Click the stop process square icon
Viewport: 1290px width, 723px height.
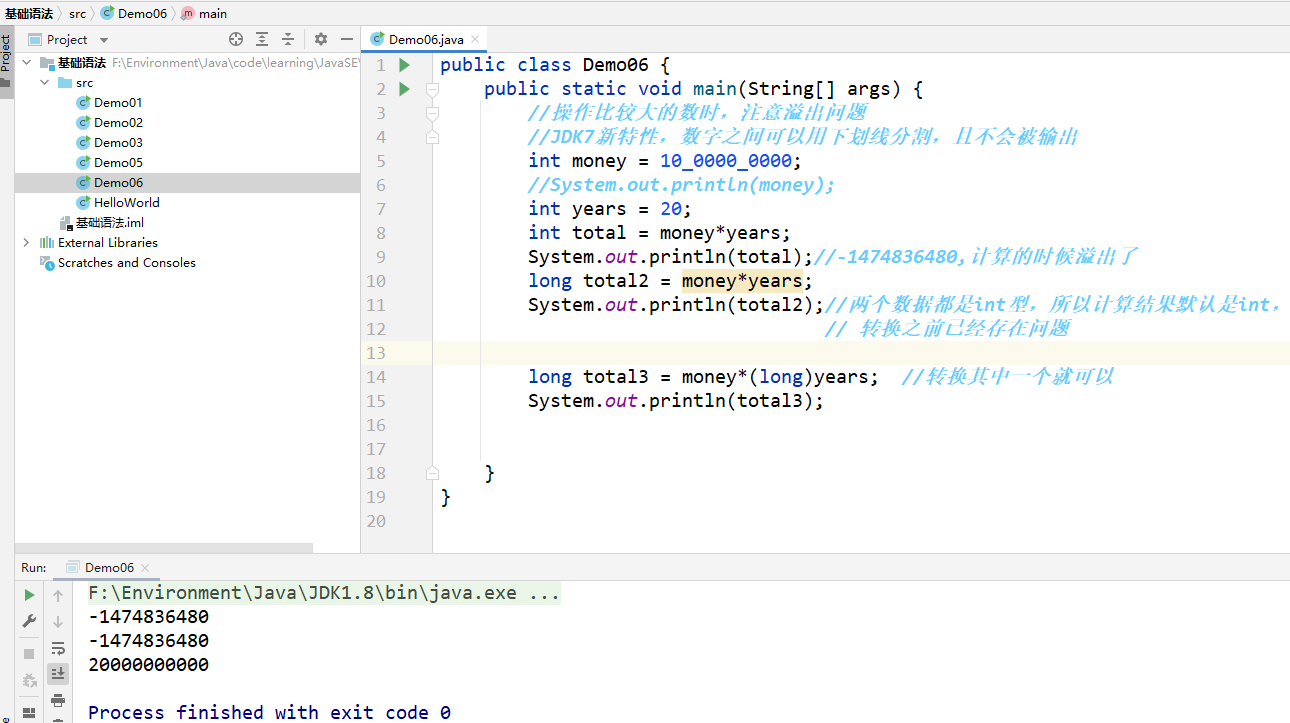click(29, 653)
